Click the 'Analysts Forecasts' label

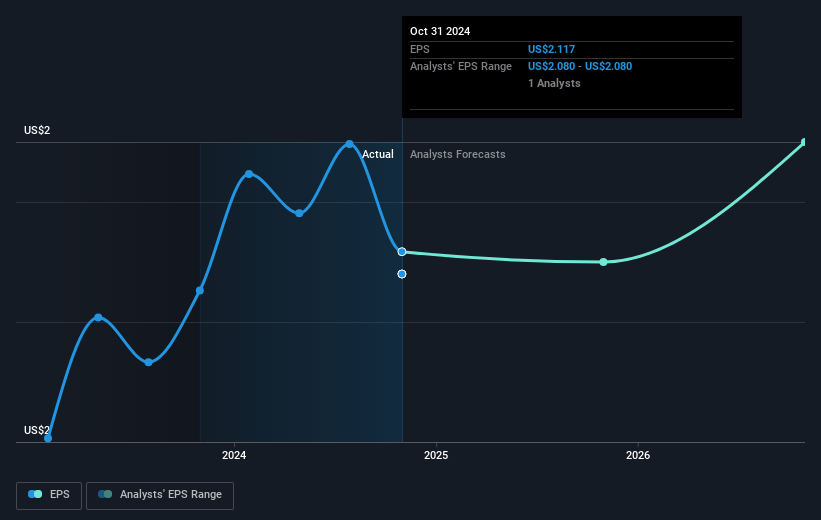tap(458, 154)
